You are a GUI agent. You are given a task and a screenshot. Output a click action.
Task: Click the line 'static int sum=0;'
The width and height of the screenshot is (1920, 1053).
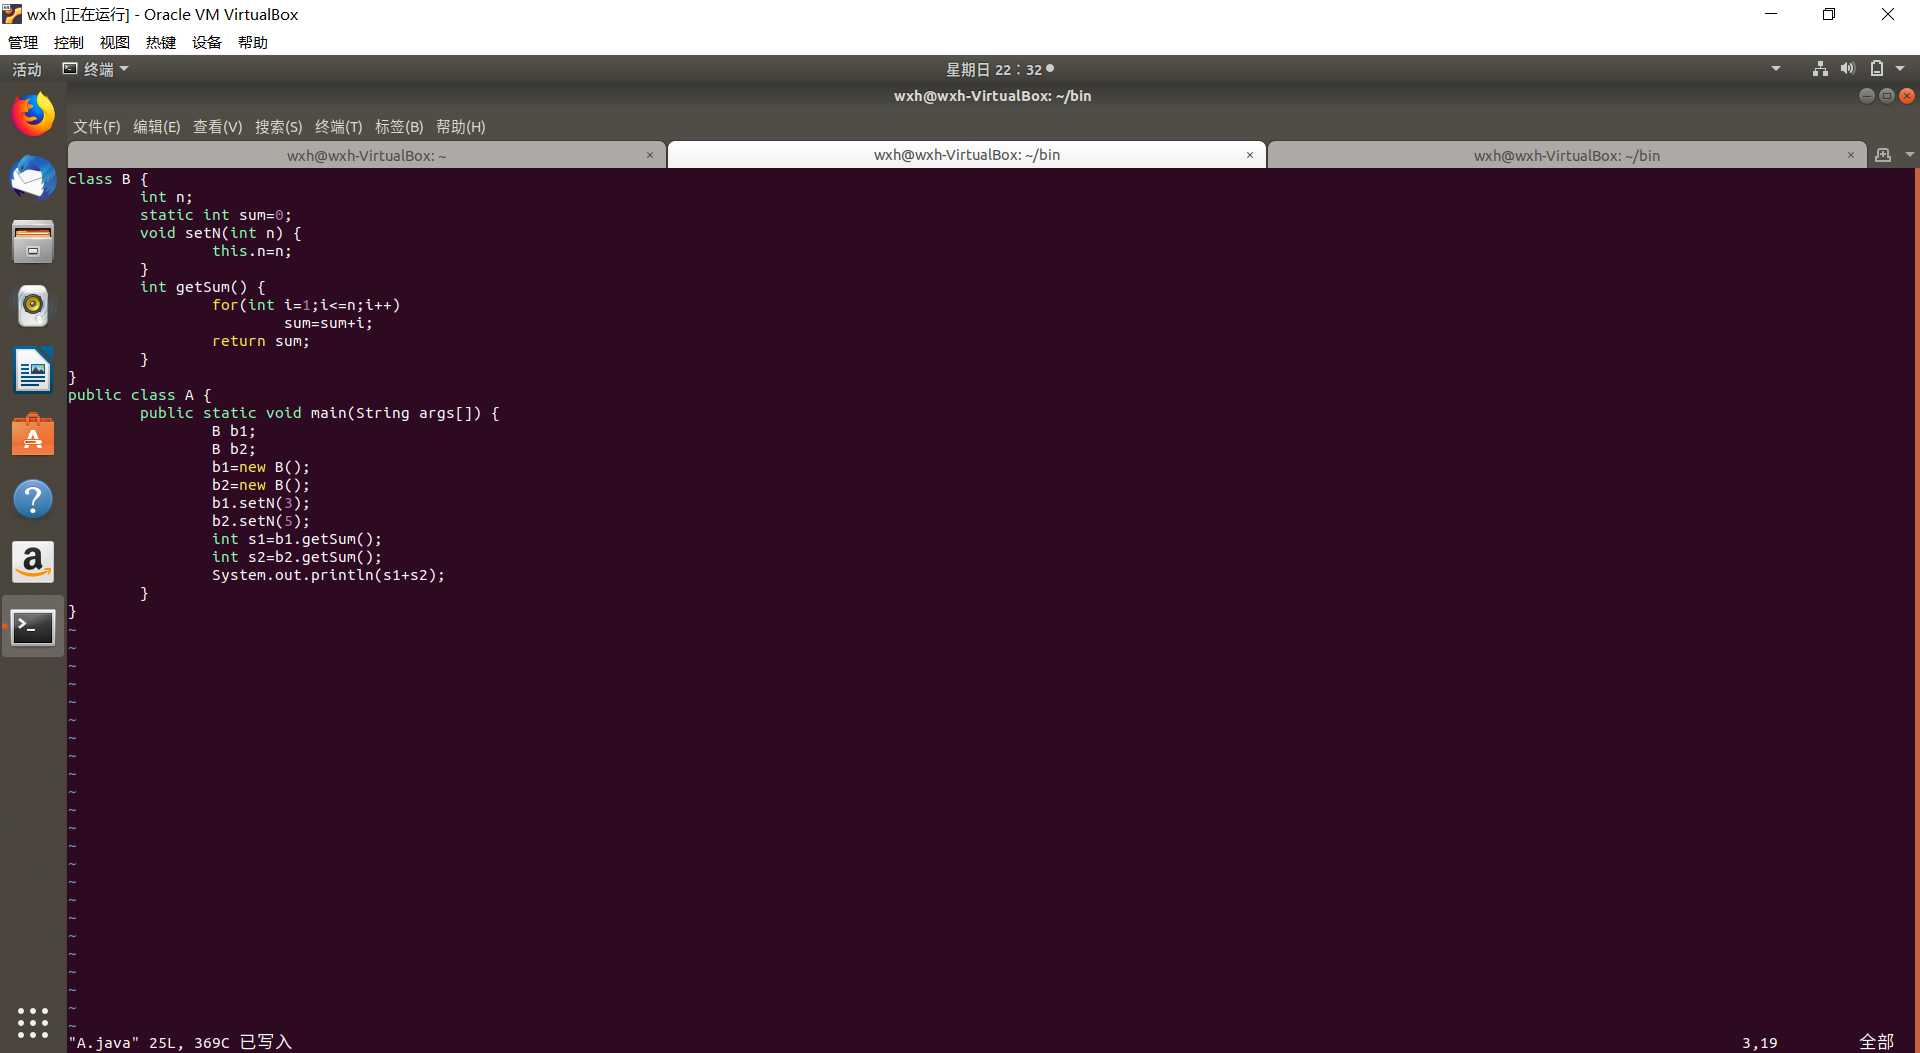[216, 215]
